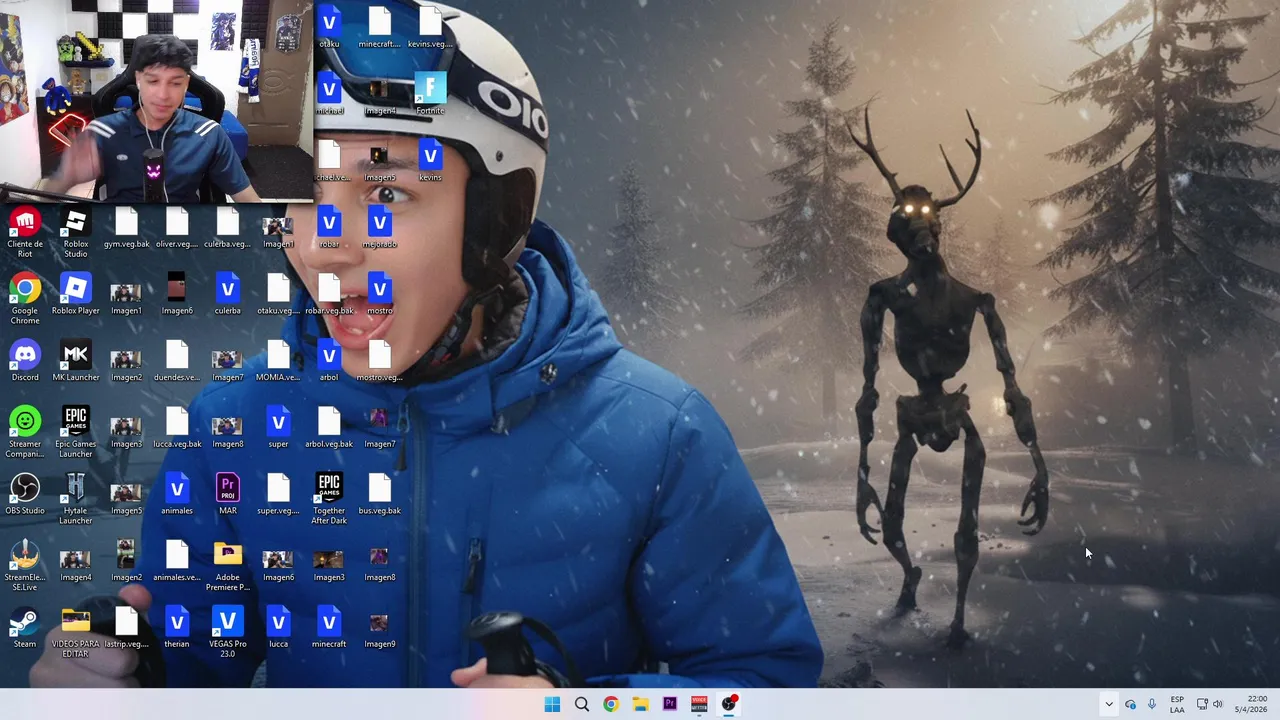Open Voicemeeter from the taskbar
Viewport: 1280px width, 720px height.
point(699,704)
